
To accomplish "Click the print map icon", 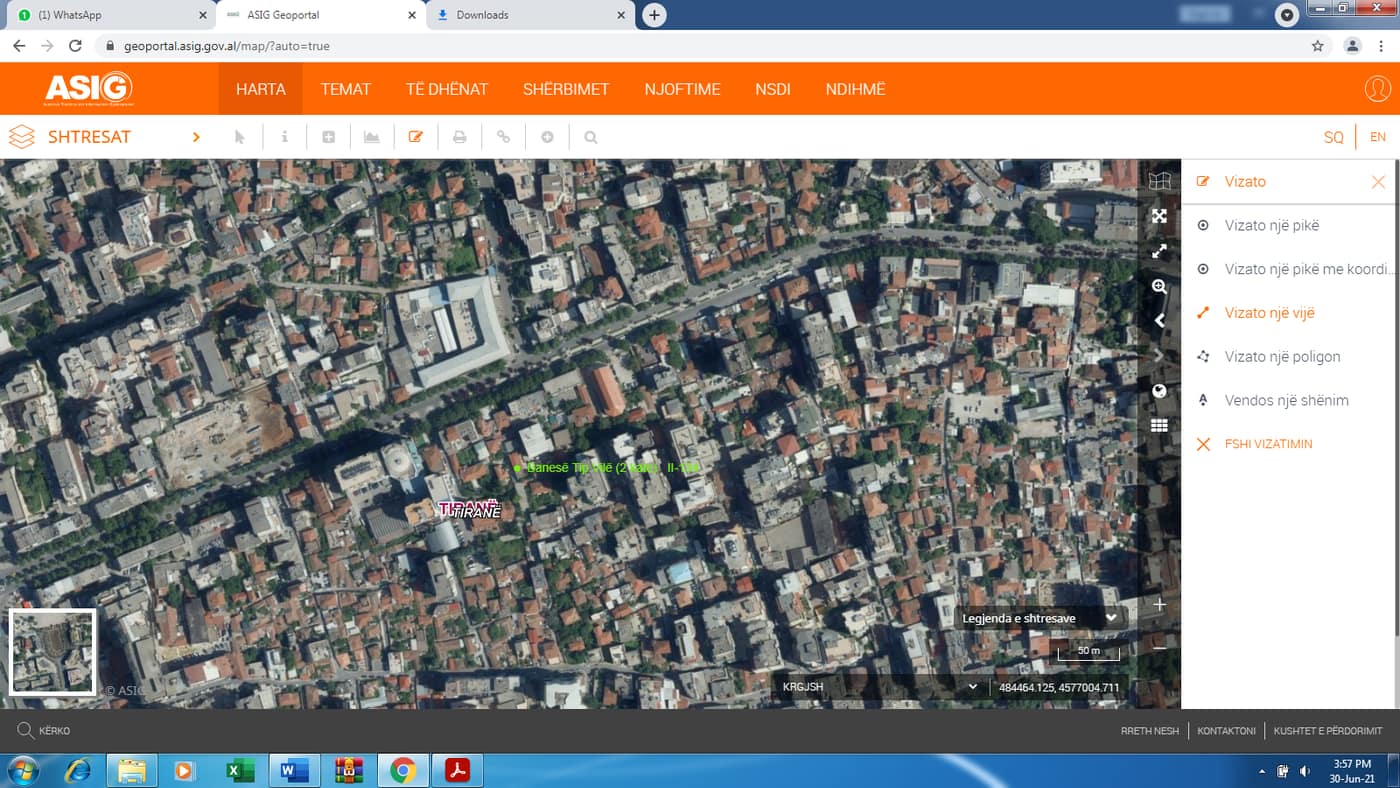I will point(460,137).
